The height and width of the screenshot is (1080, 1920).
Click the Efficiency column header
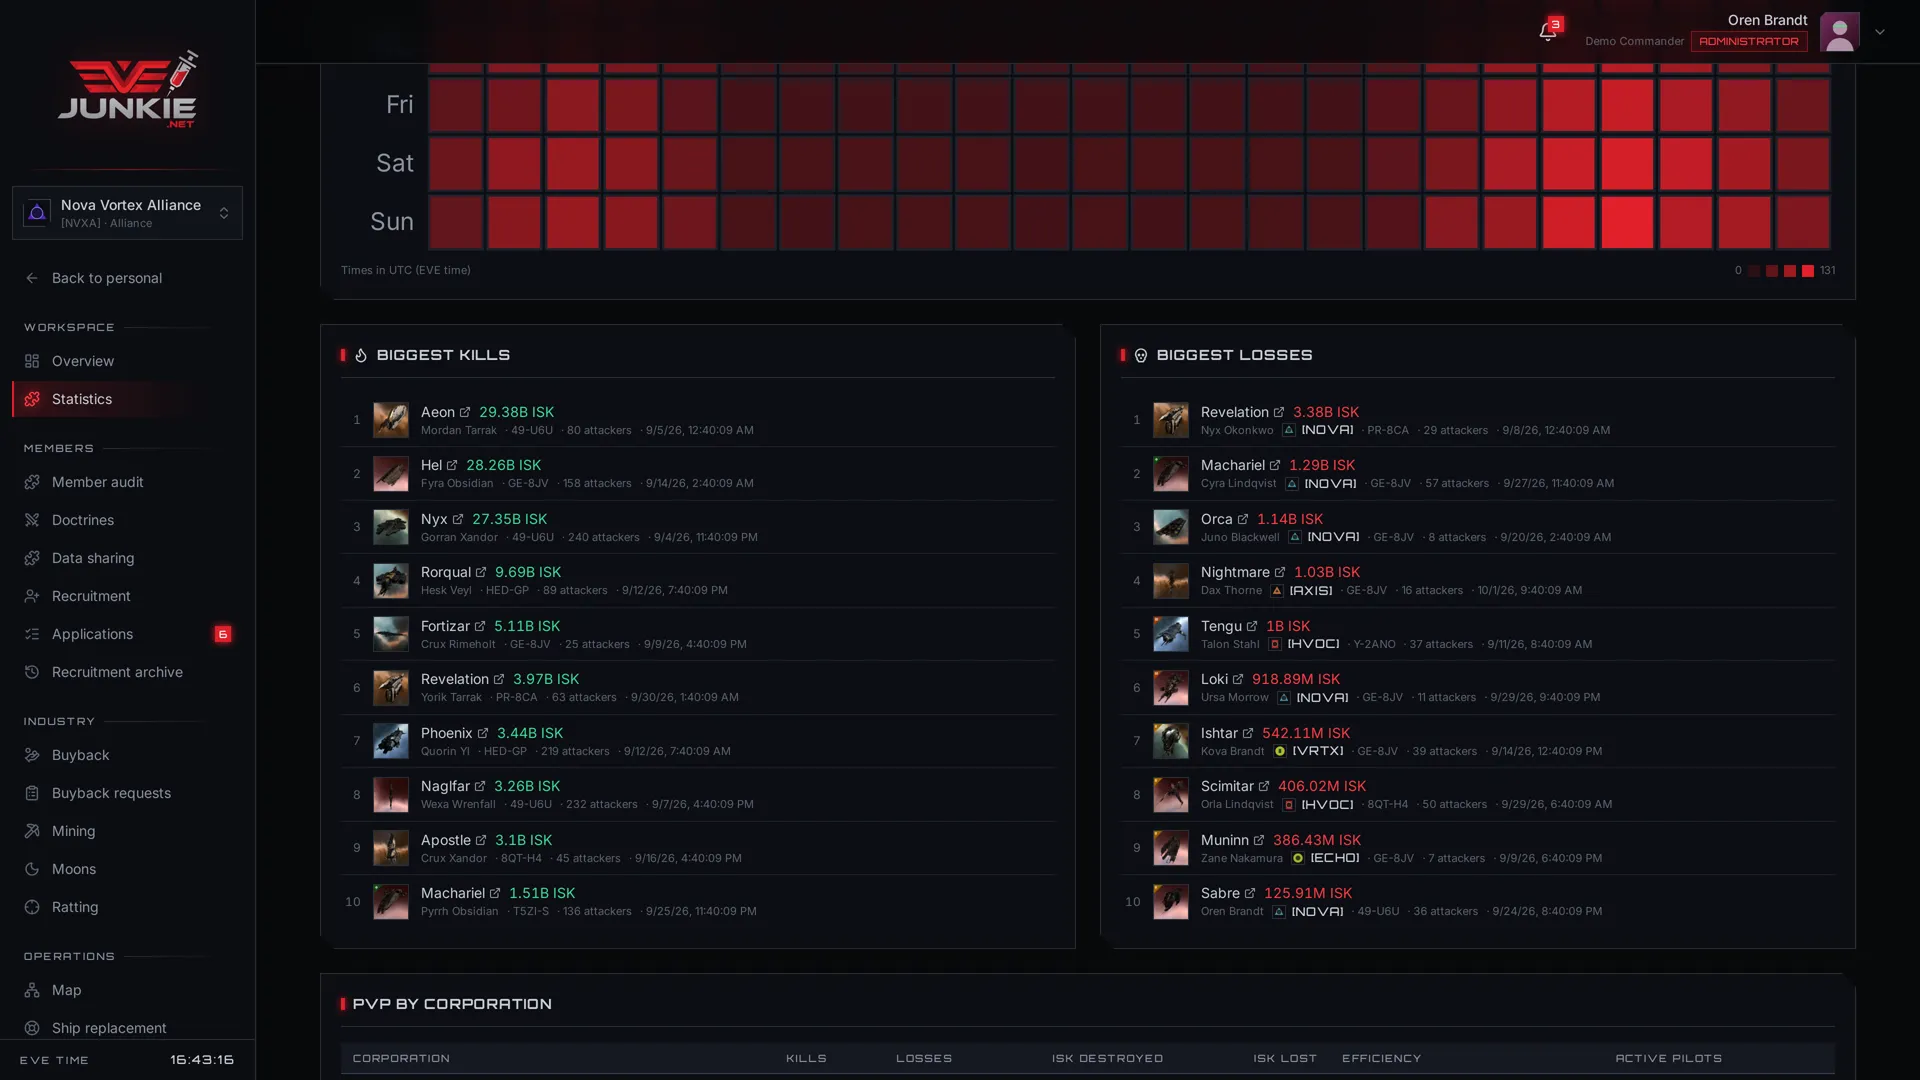coord(1381,1058)
